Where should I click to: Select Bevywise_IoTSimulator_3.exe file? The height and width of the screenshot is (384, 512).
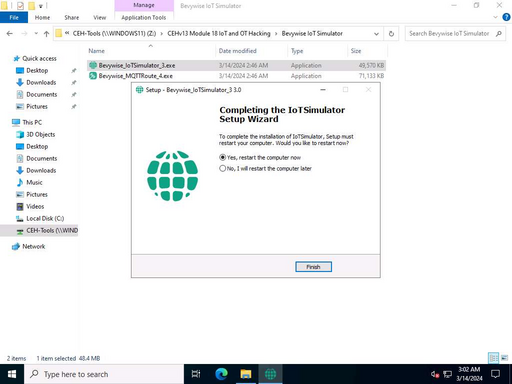tap(236, 65)
